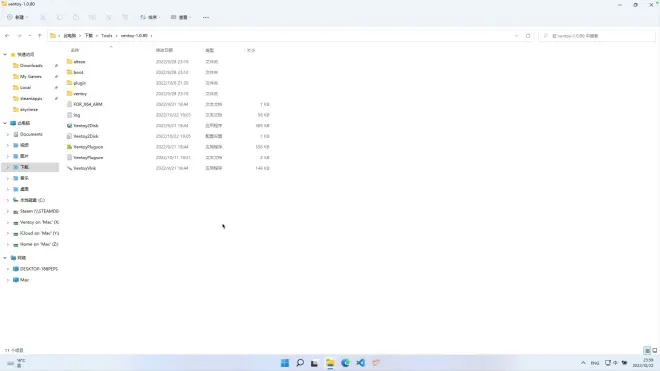
Task: Click the 'ventoy-1.0.80' breadcrumb segment
Action: pyautogui.click(x=134, y=36)
